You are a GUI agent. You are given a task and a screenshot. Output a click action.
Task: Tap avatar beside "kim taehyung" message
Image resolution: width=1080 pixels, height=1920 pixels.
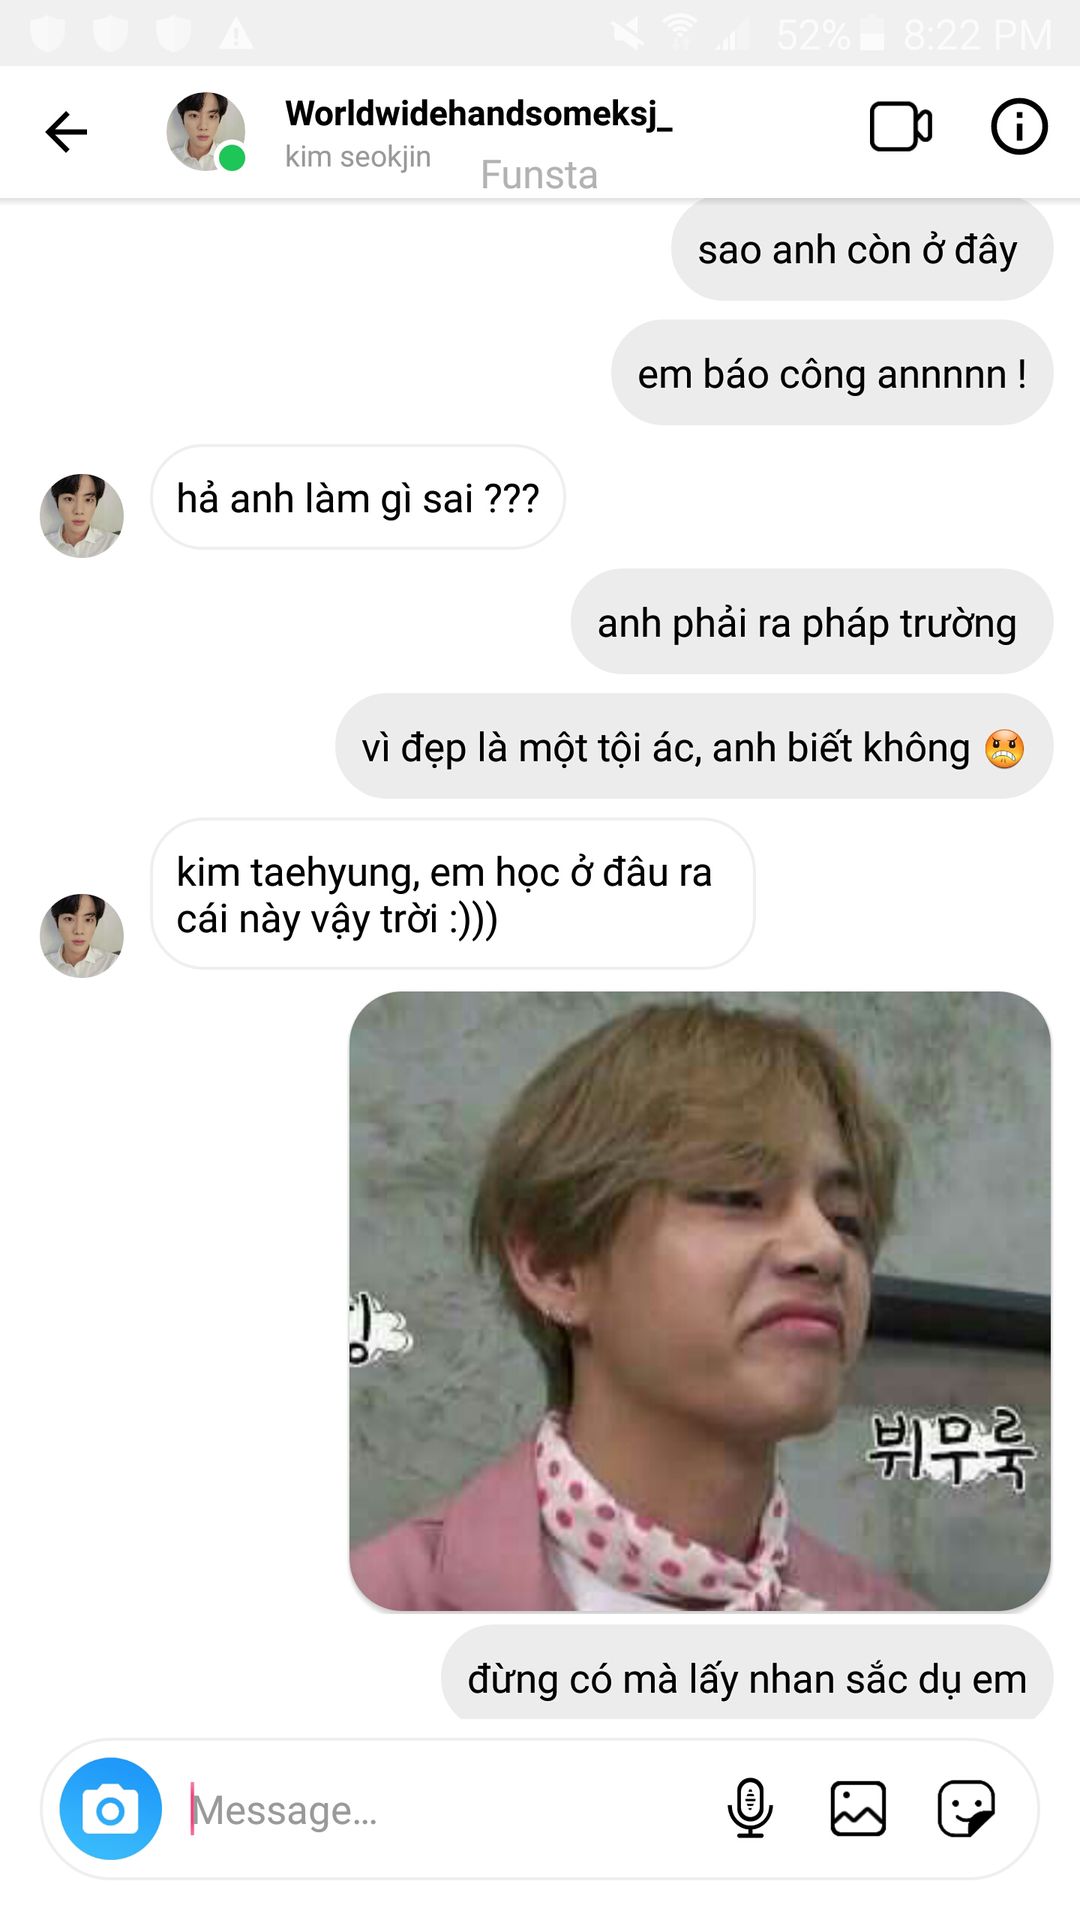82,936
